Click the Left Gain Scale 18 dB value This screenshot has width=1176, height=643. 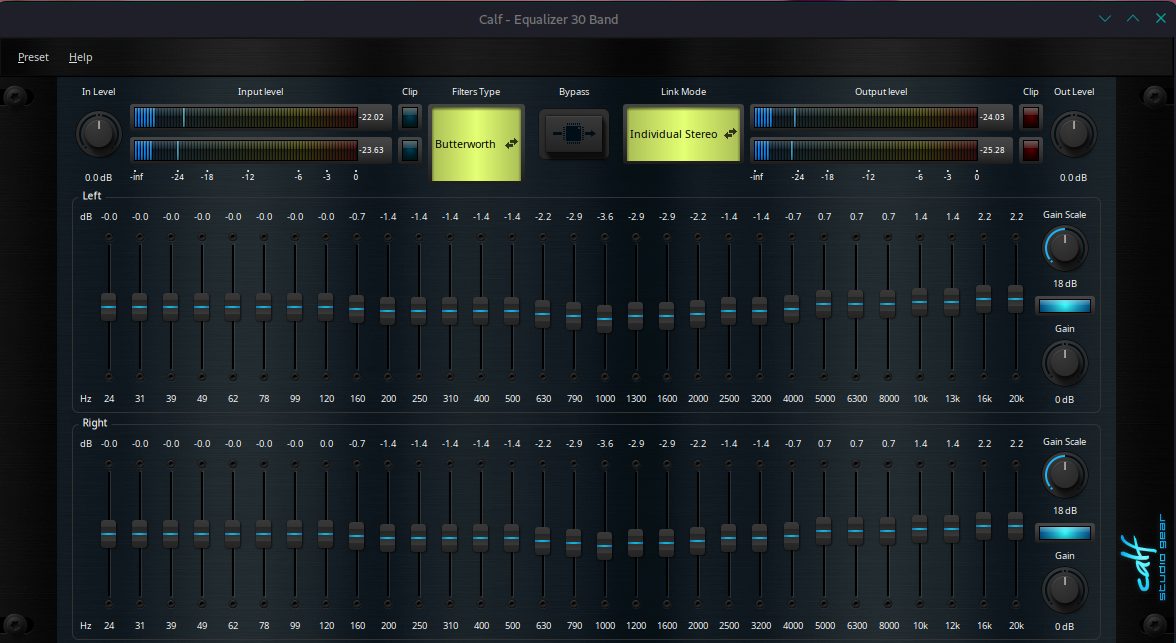[1065, 284]
